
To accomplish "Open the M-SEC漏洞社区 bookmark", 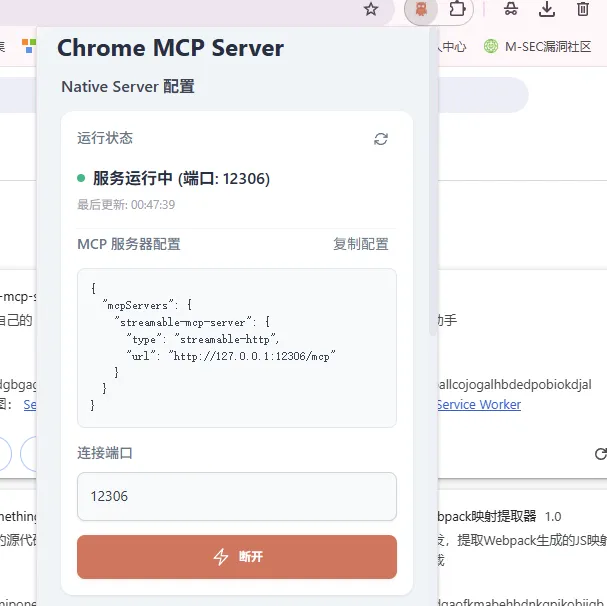I will click(537, 46).
